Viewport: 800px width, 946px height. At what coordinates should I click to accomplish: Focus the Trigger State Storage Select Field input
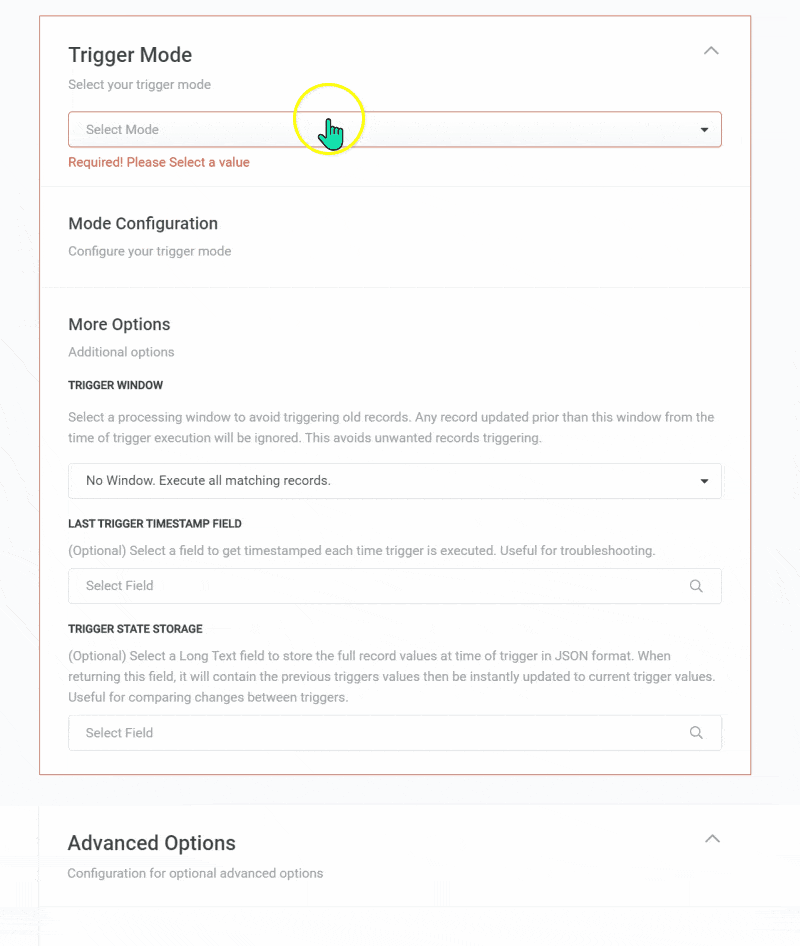370,733
